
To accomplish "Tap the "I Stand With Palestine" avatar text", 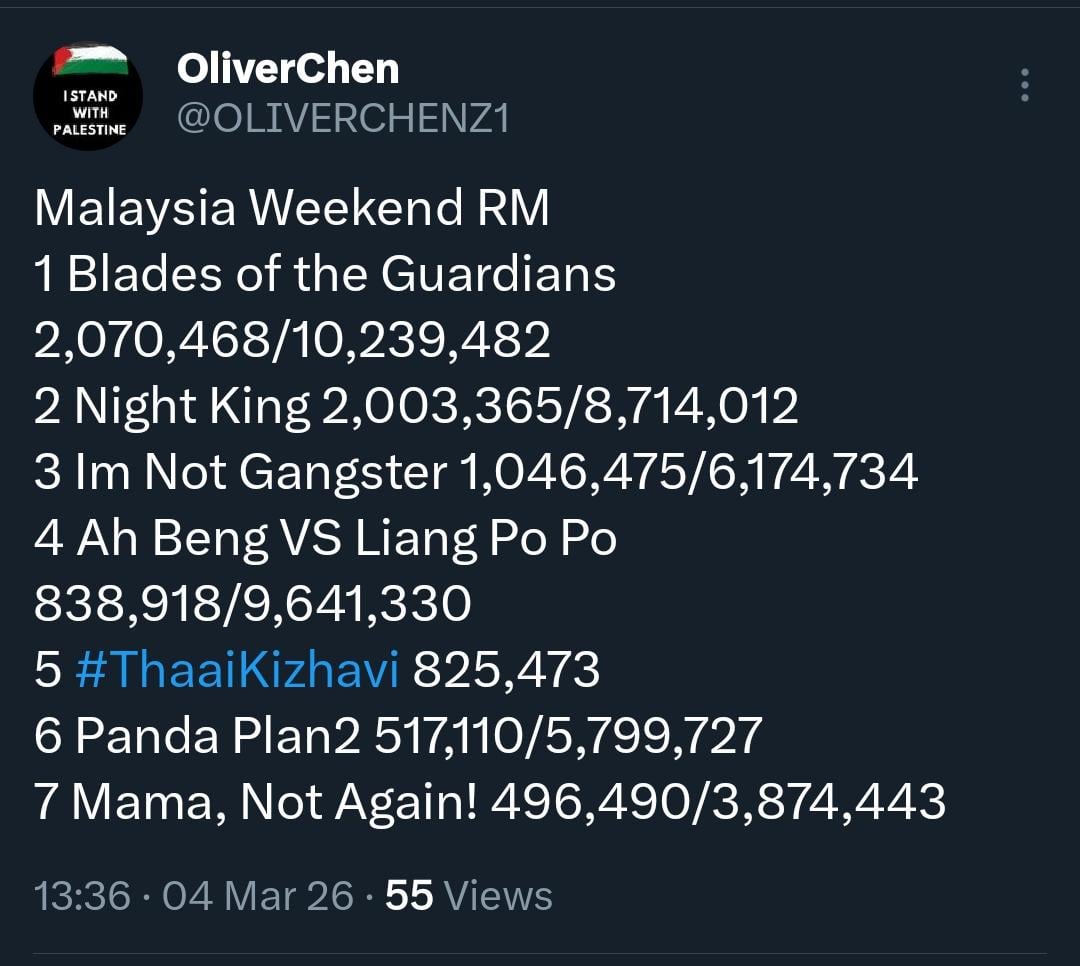I will pos(89,112).
